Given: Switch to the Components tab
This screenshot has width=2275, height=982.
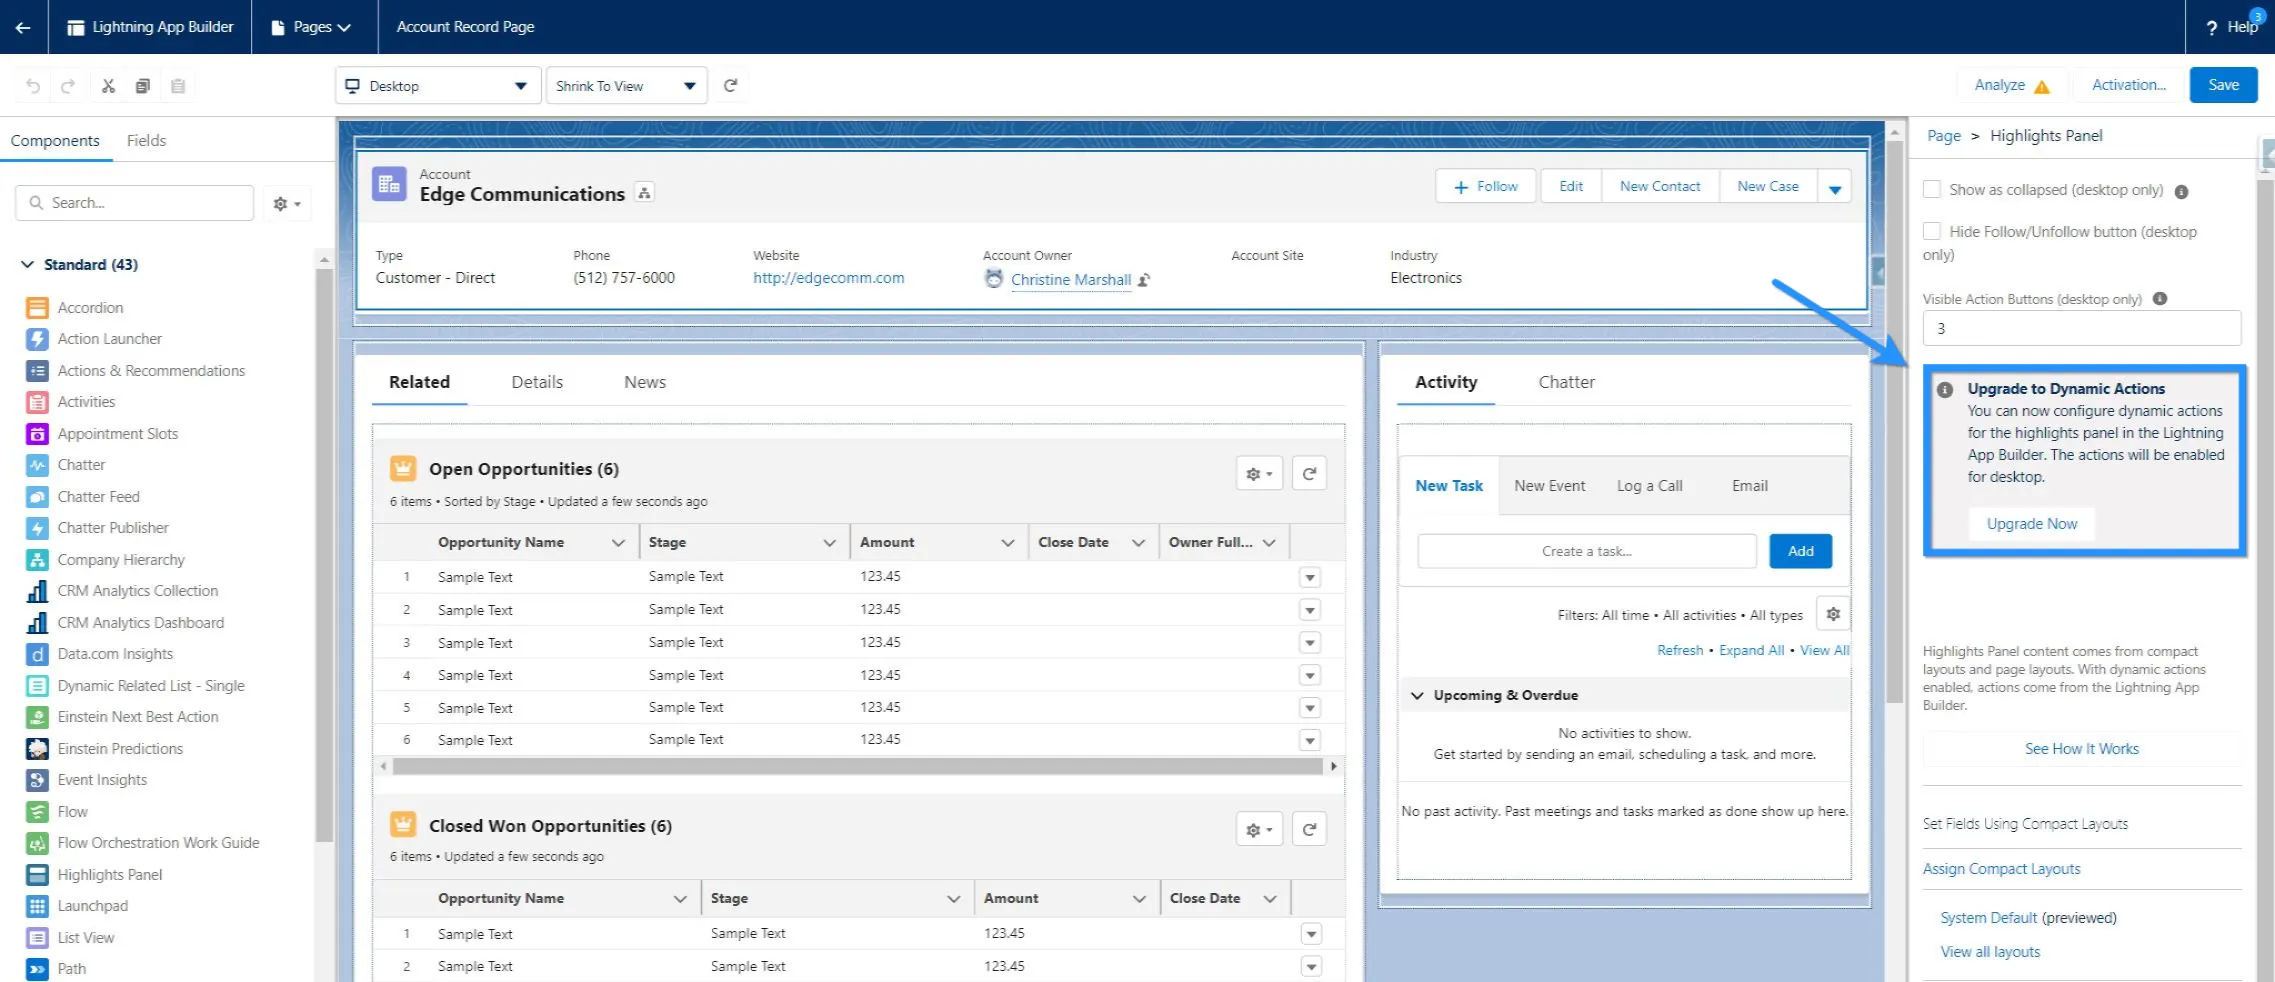Looking at the screenshot, I should pyautogui.click(x=55, y=141).
